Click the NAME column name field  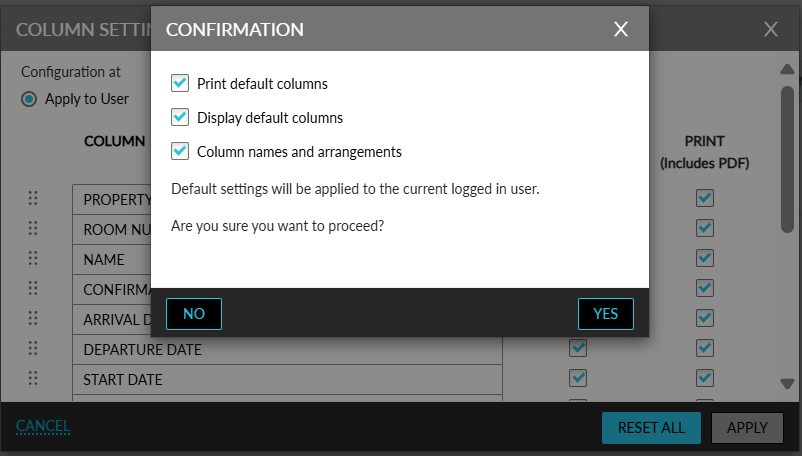click(112, 260)
